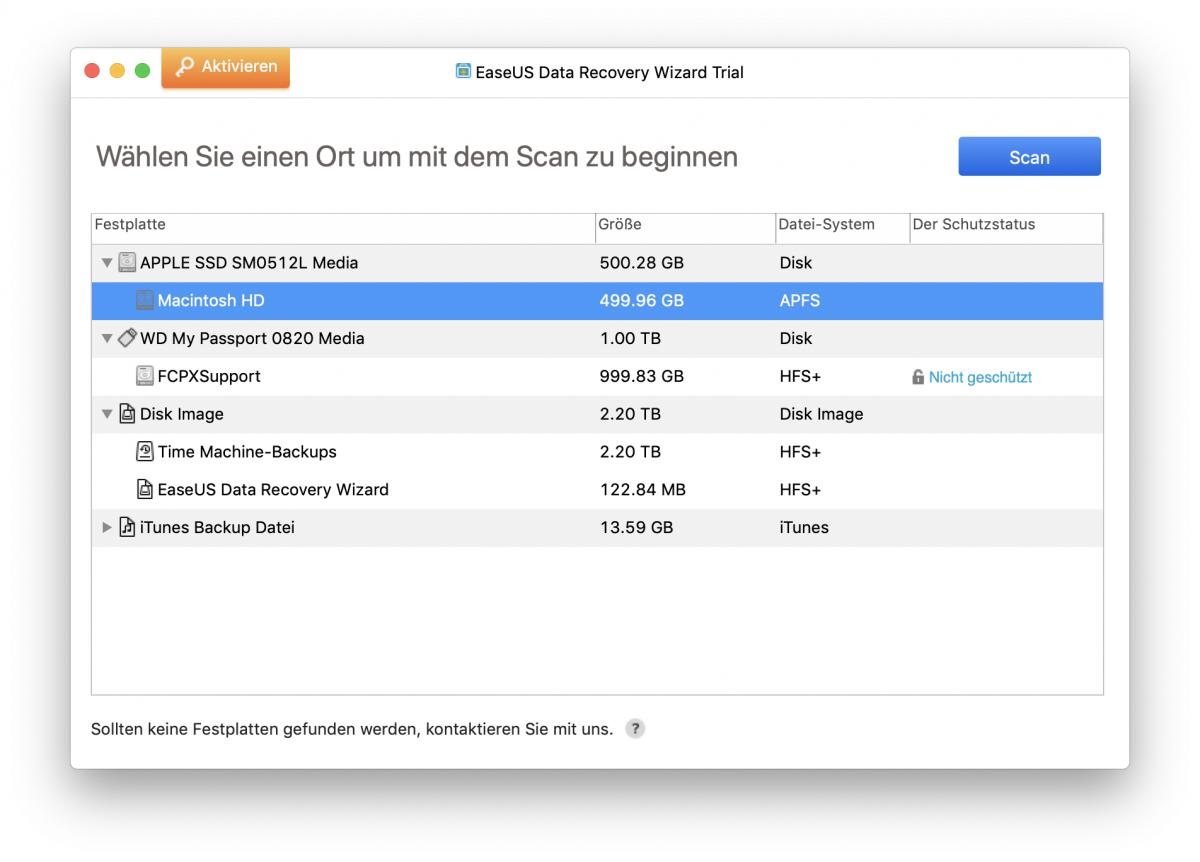The width and height of the screenshot is (1200, 862).
Task: Click the iTunes Backup music file icon
Action: tap(127, 527)
